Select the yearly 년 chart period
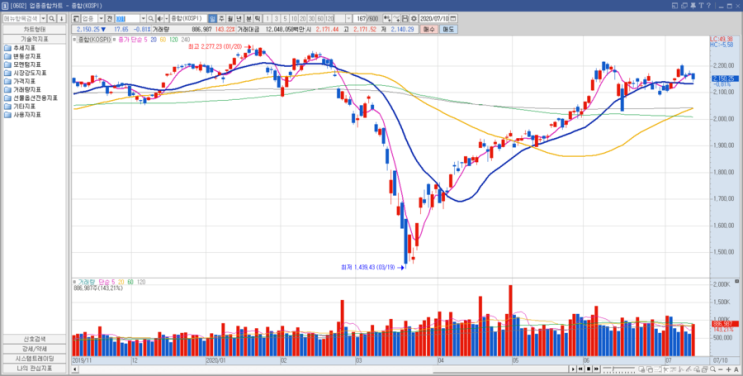The height and width of the screenshot is (376, 743). (239, 18)
